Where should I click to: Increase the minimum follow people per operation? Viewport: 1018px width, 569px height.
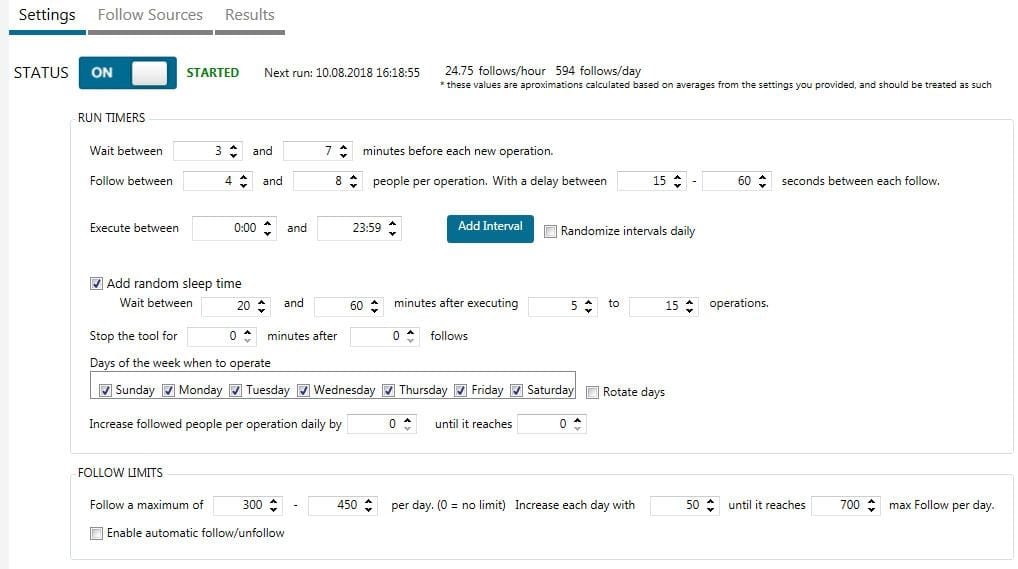point(243,177)
